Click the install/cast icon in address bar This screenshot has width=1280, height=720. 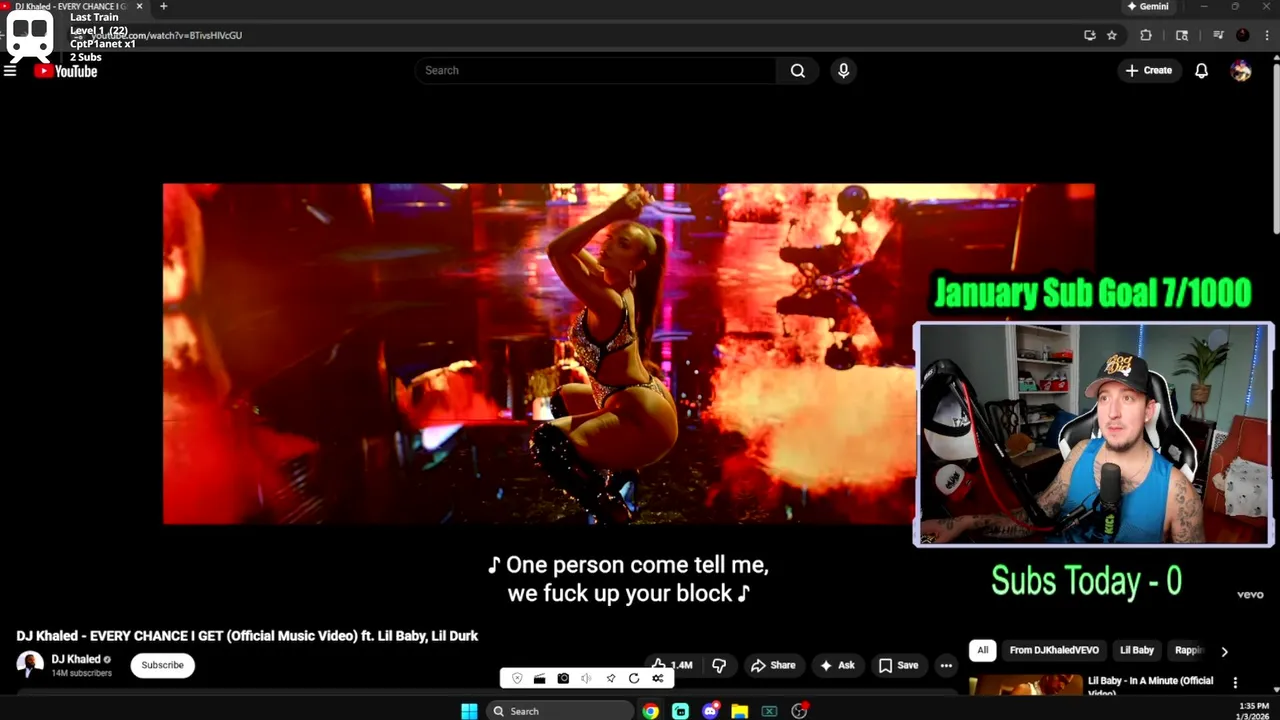pyautogui.click(x=1089, y=35)
